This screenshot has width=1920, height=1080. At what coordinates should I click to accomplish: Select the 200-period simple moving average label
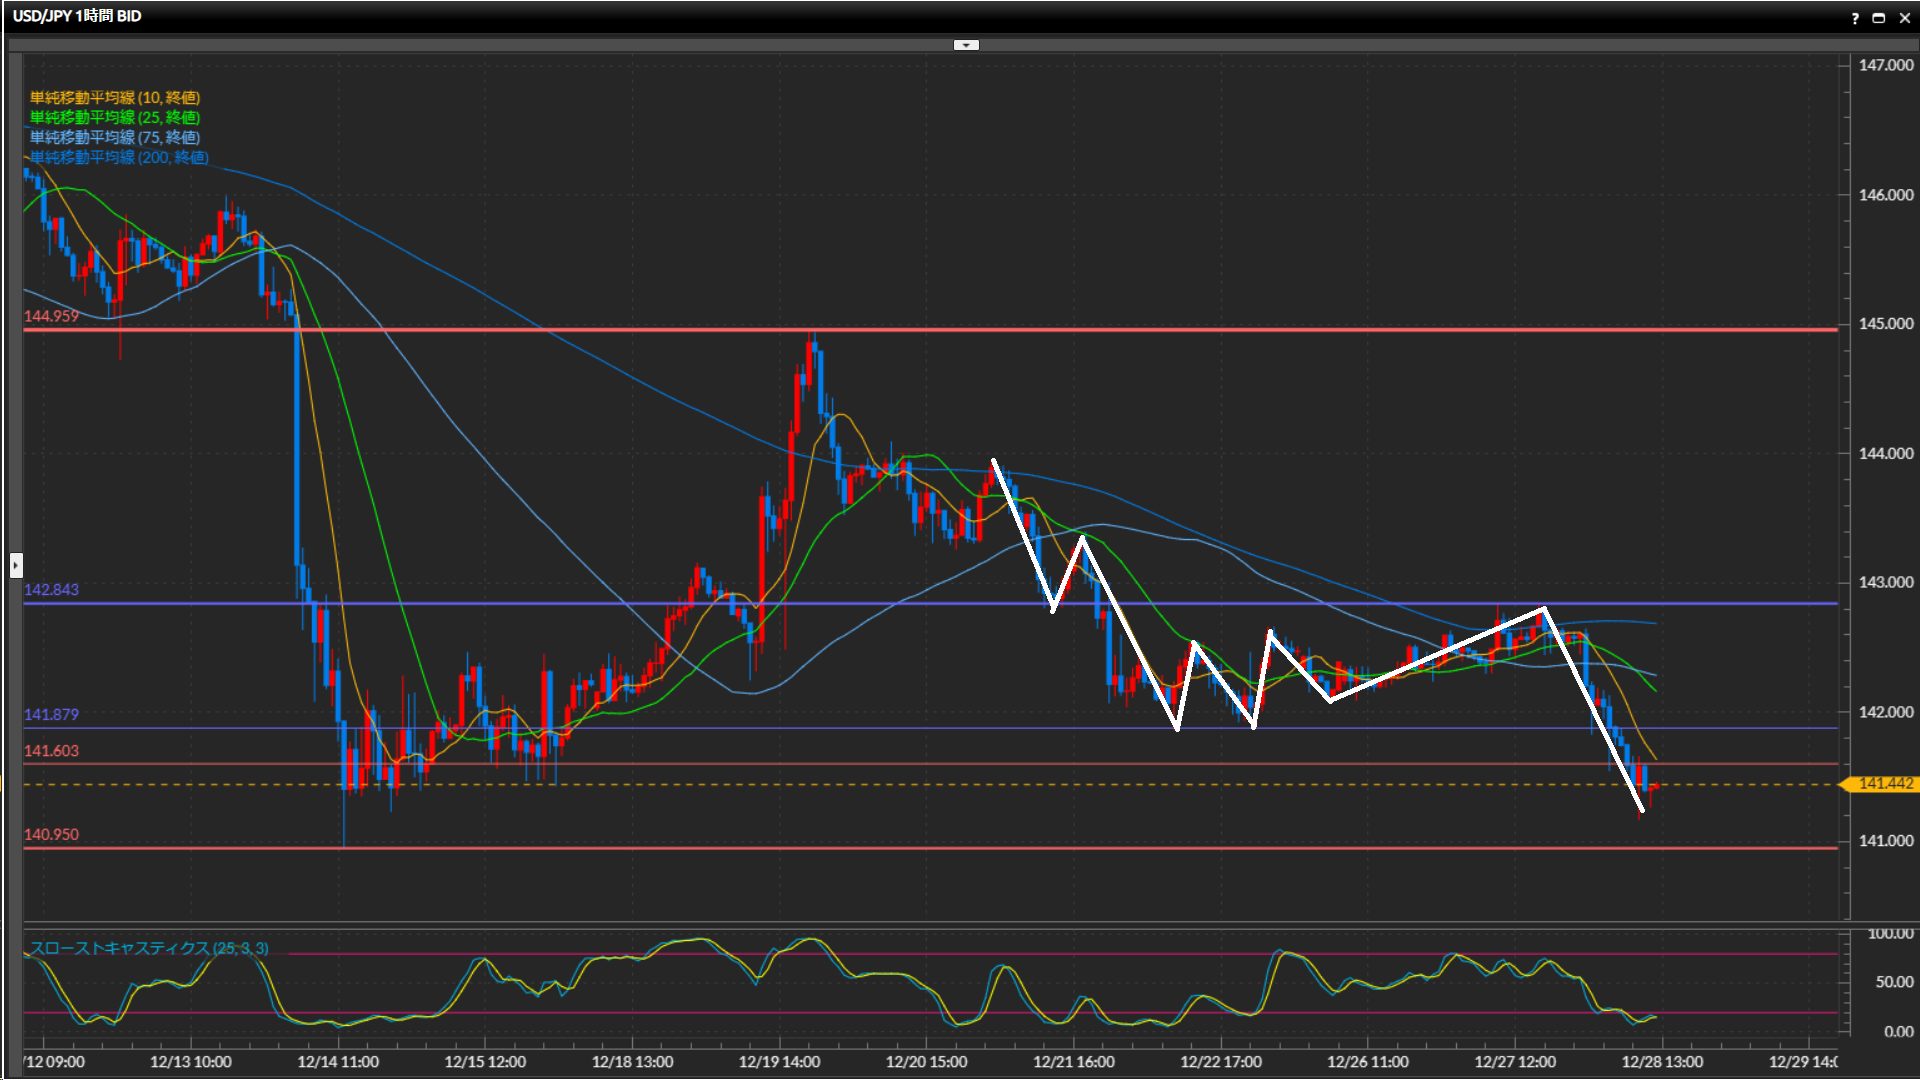[x=118, y=157]
